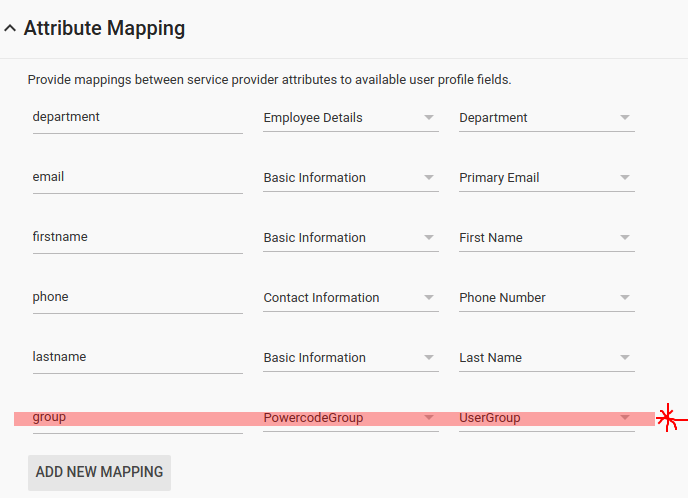
Task: Click the Add New Mapping button
Action: (100, 473)
